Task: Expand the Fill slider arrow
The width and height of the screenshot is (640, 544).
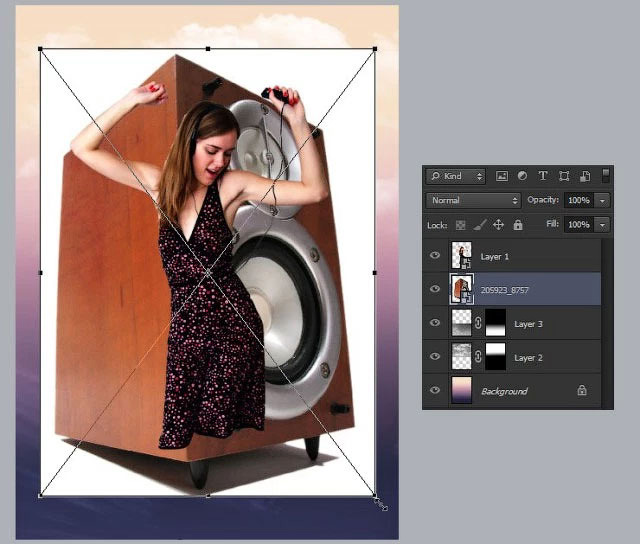Action: [602, 225]
